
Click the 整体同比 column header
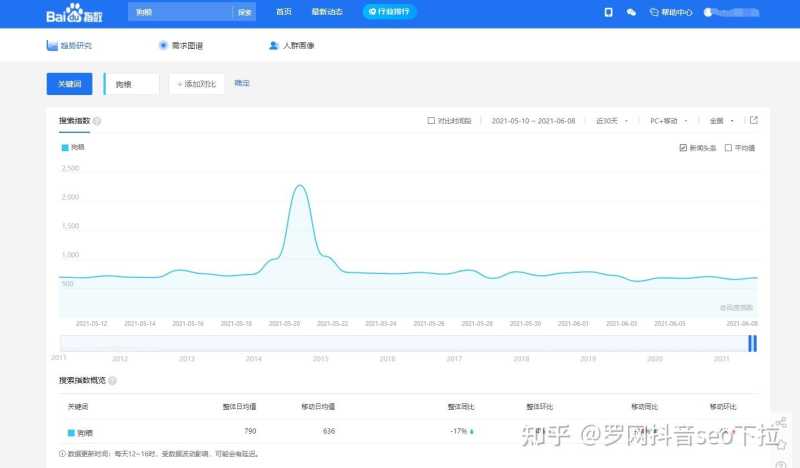(461, 407)
